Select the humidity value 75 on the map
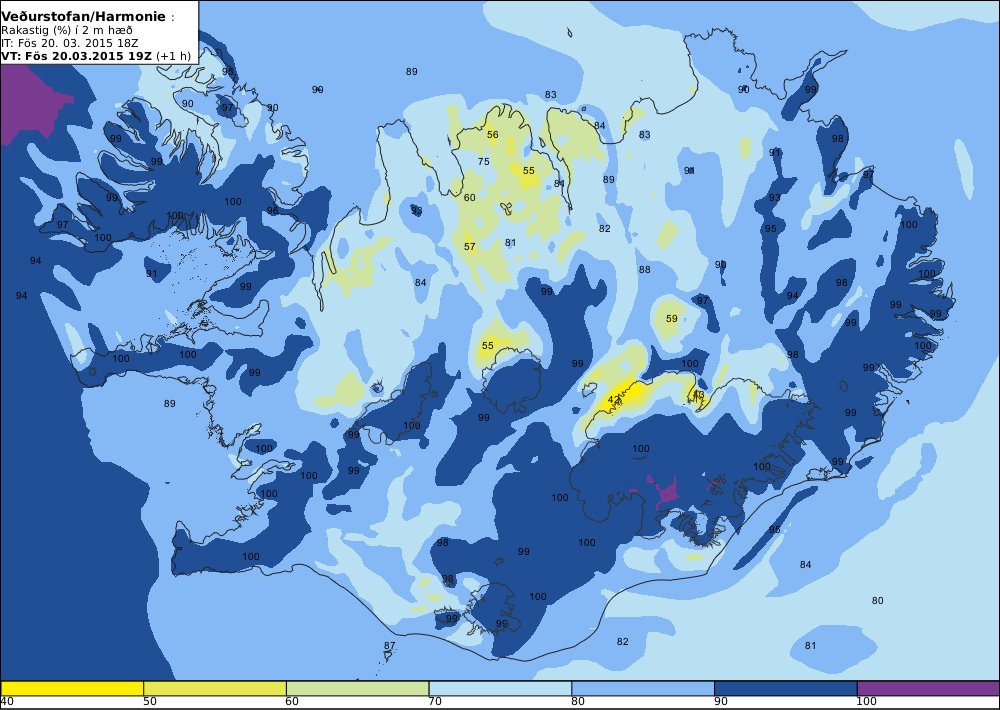The height and width of the screenshot is (710, 1000). tap(484, 161)
